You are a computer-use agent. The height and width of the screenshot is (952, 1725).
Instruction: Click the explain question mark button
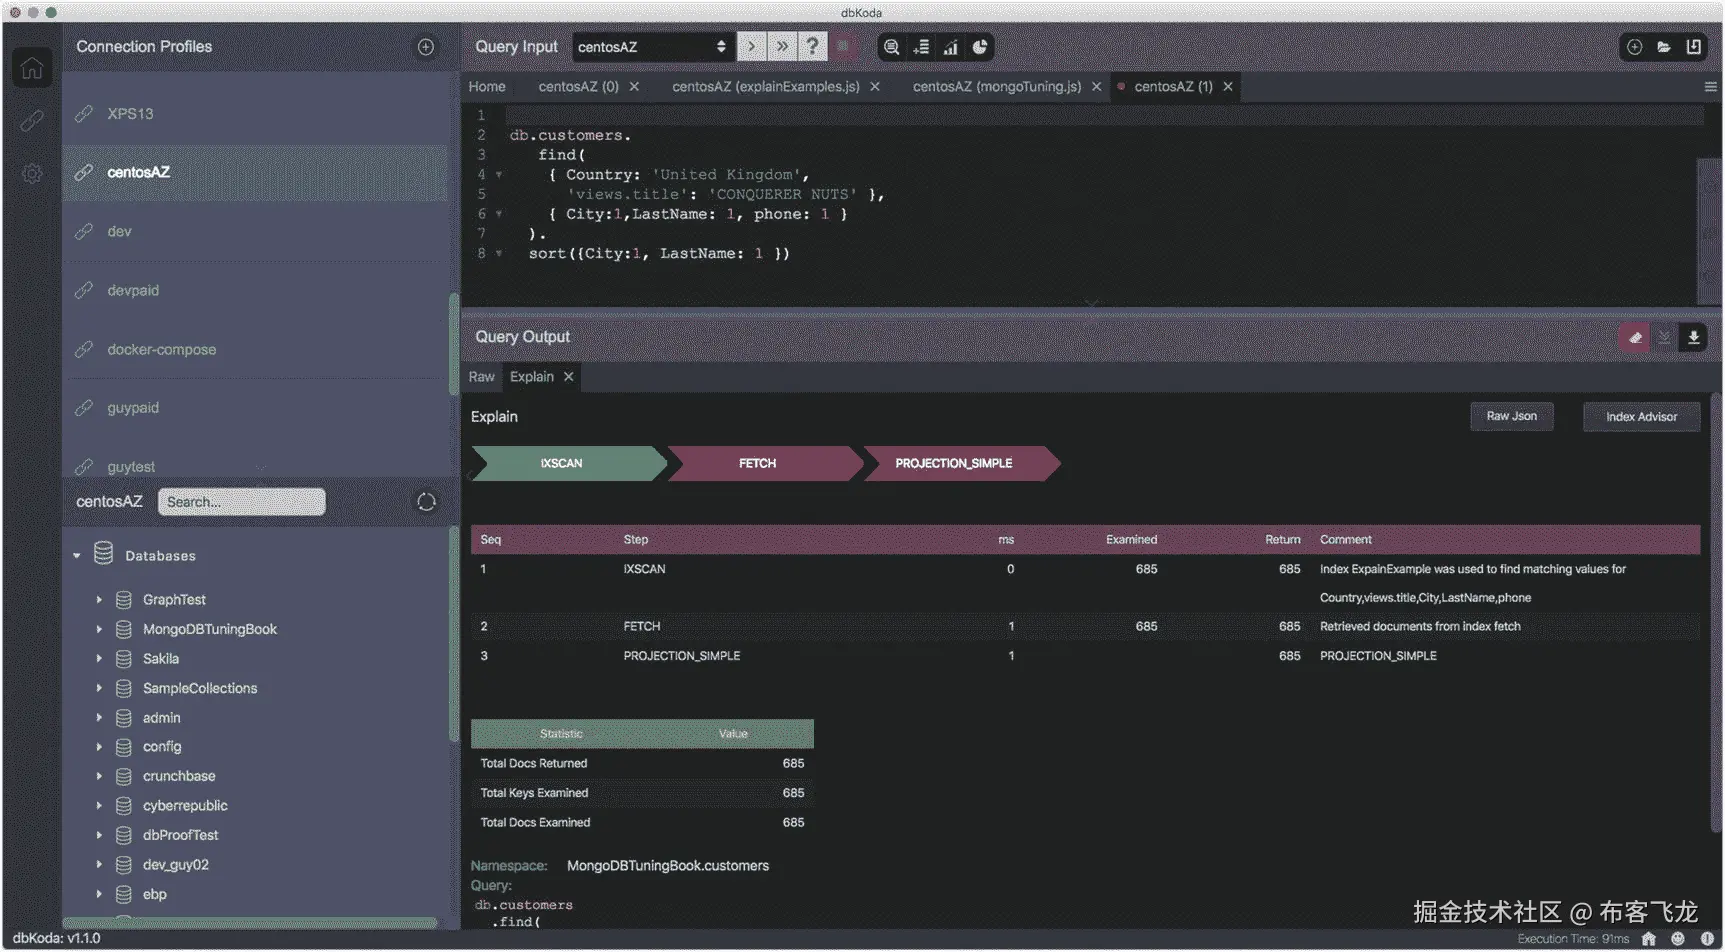(x=812, y=47)
